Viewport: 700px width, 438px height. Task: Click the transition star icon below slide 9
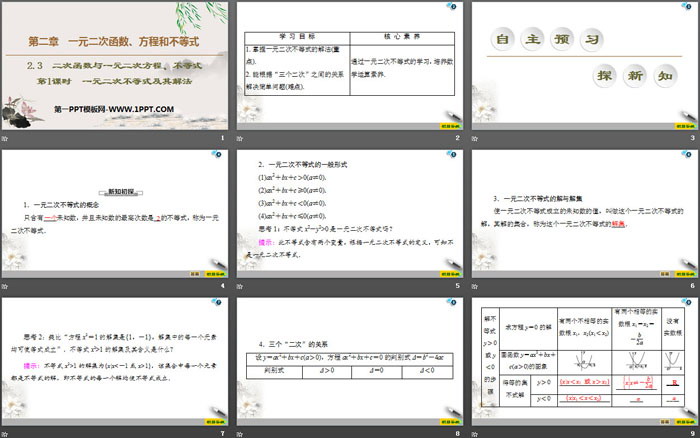coord(474,433)
